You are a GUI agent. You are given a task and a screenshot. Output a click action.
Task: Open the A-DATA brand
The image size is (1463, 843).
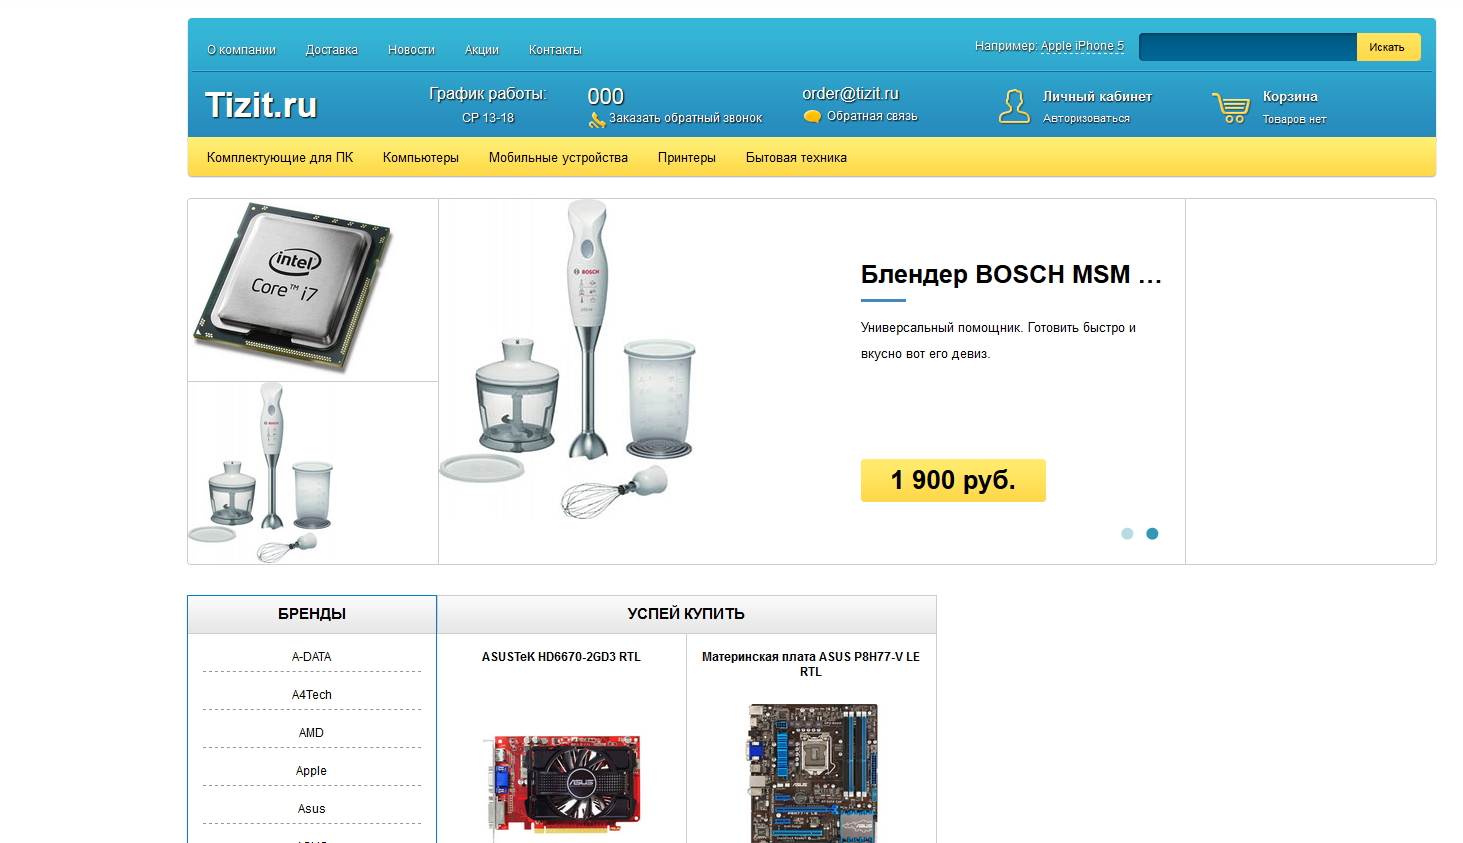312,657
